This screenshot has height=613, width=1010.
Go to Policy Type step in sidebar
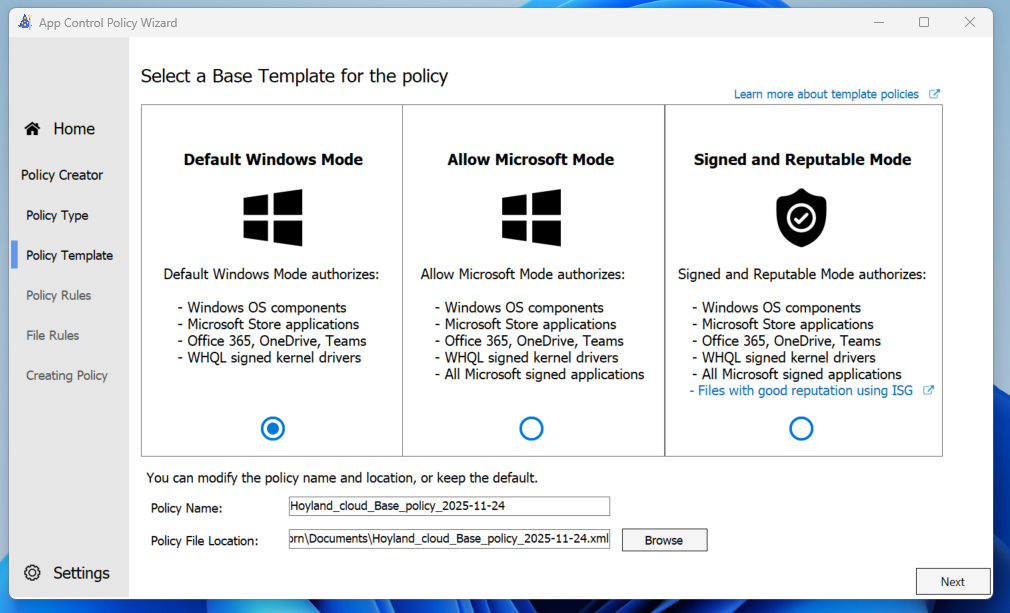click(x=57, y=215)
